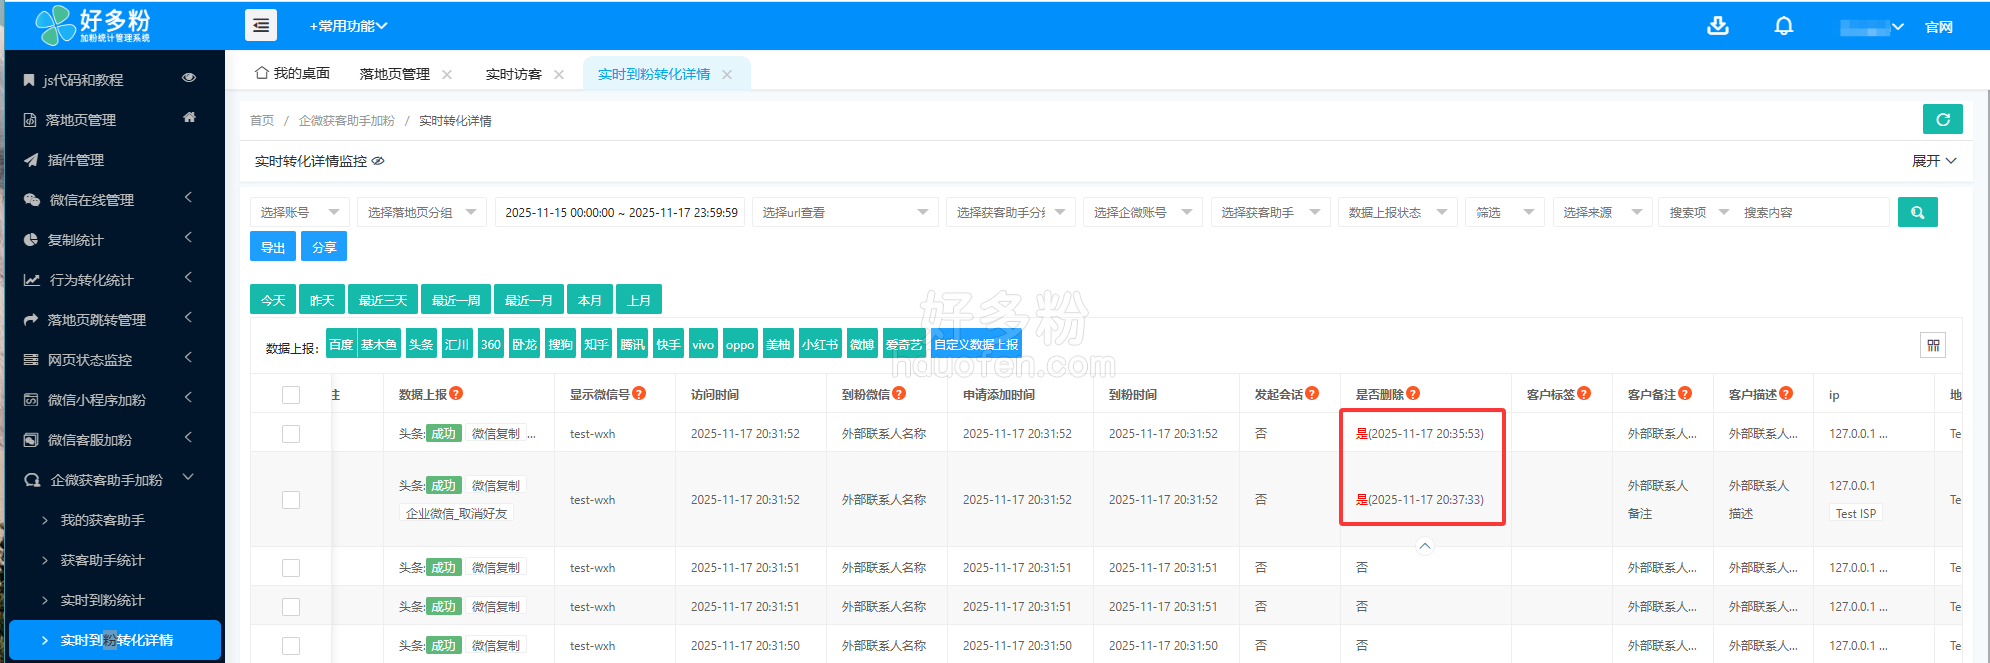Open the notification bell

(1783, 26)
